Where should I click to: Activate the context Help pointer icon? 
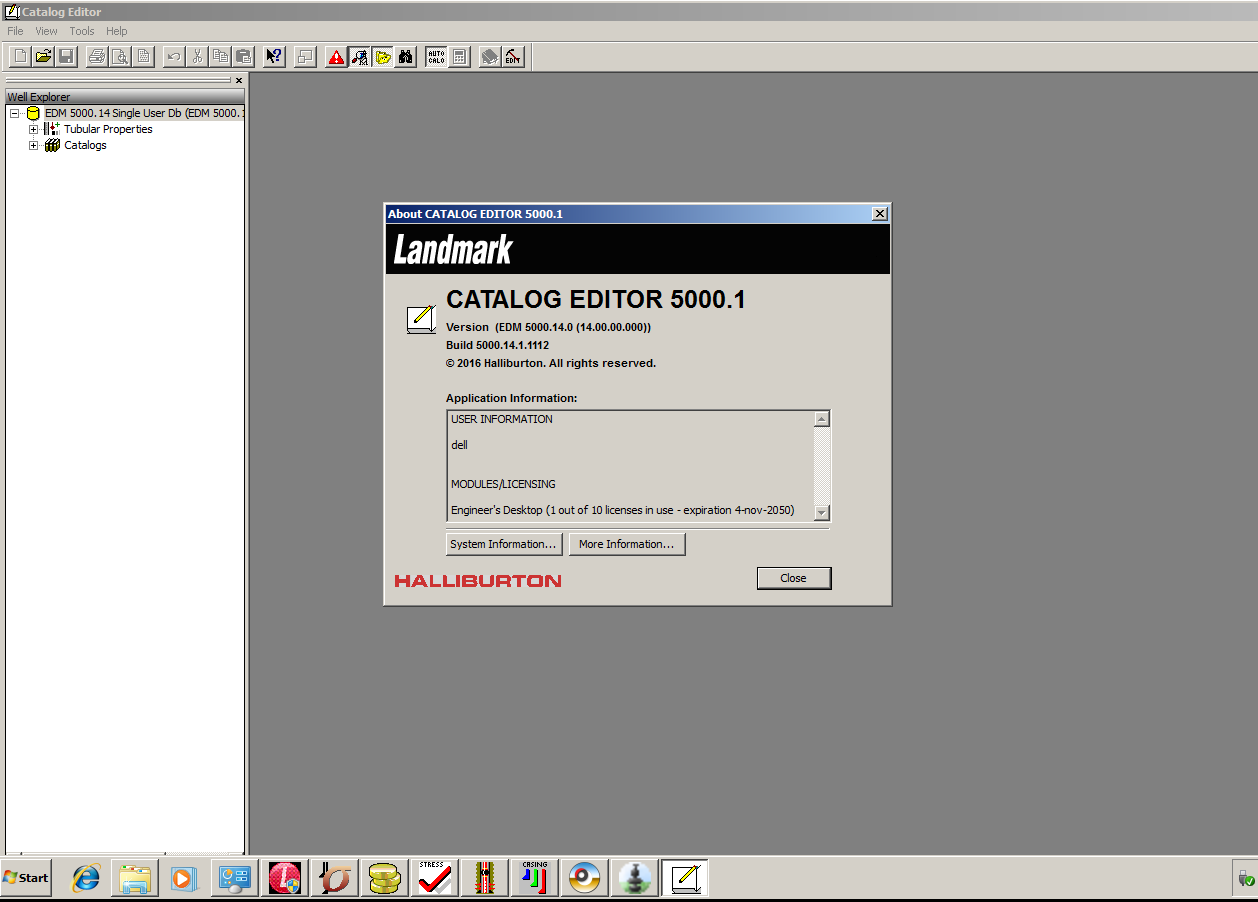(x=274, y=57)
